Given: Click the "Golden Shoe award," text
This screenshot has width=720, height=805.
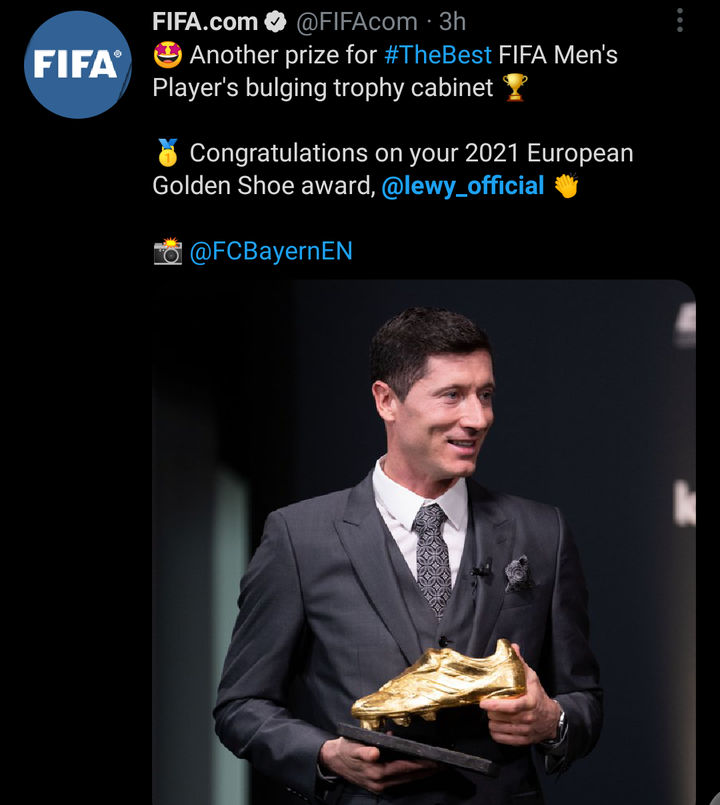Looking at the screenshot, I should tap(264, 186).
